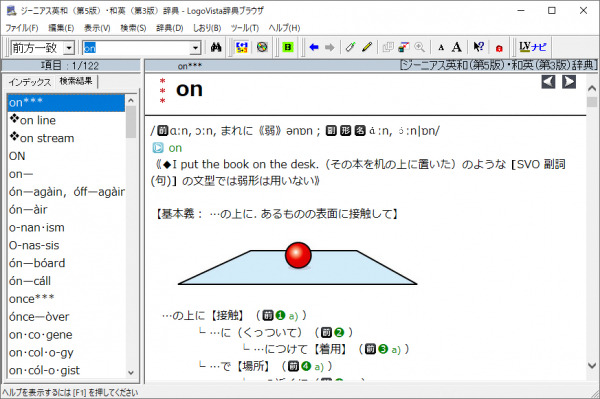Go to previous entry with left arrow

[548, 82]
